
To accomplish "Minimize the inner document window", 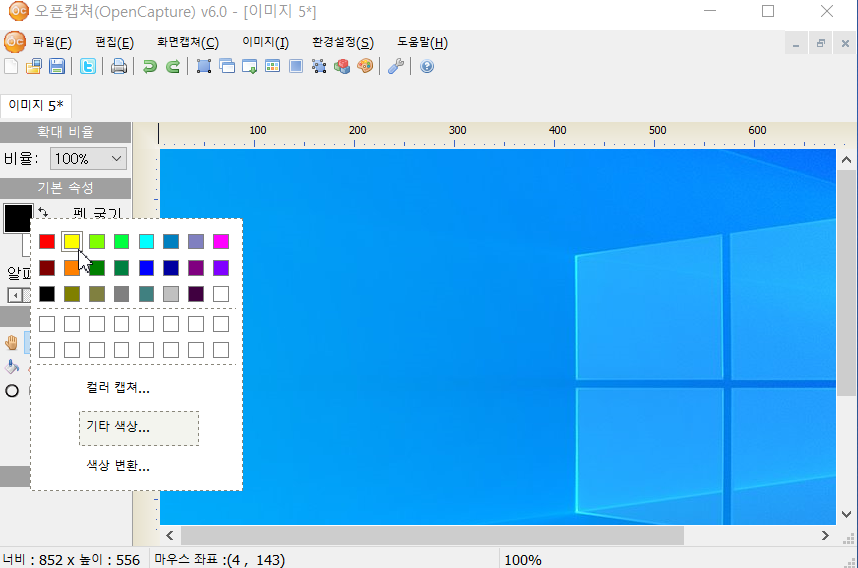I will pos(796,43).
